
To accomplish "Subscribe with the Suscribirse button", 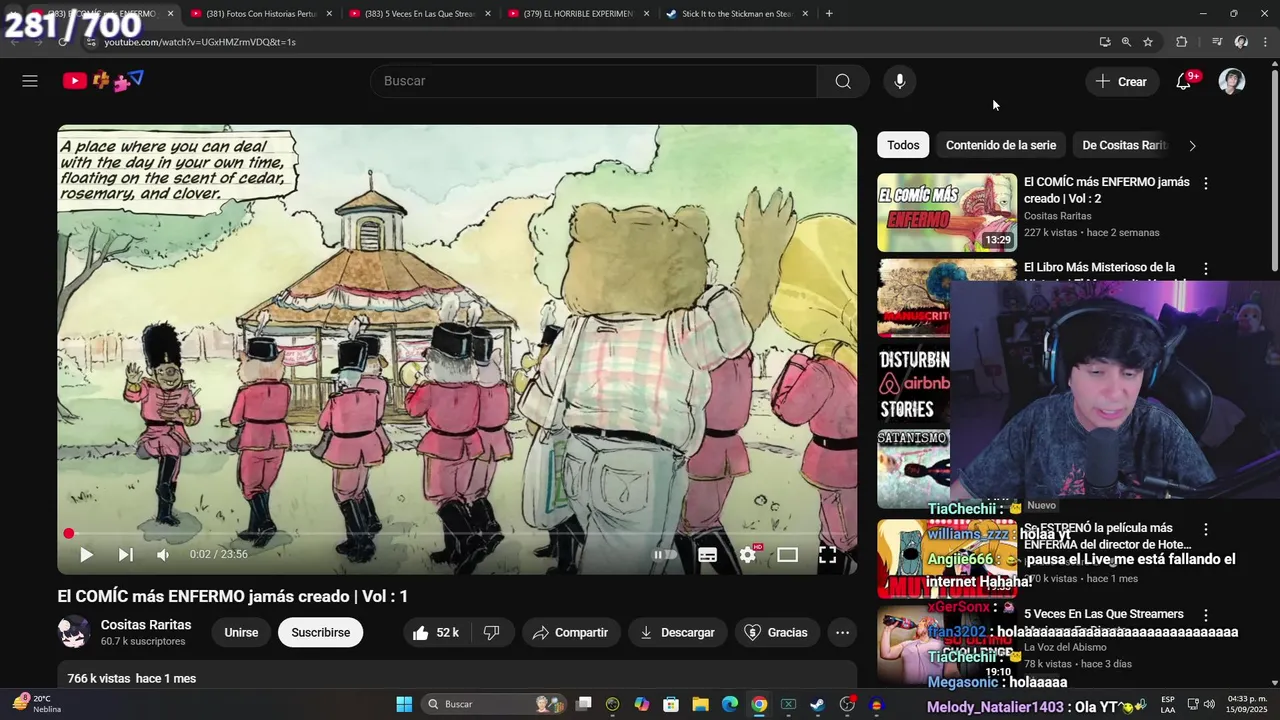I will point(321,632).
